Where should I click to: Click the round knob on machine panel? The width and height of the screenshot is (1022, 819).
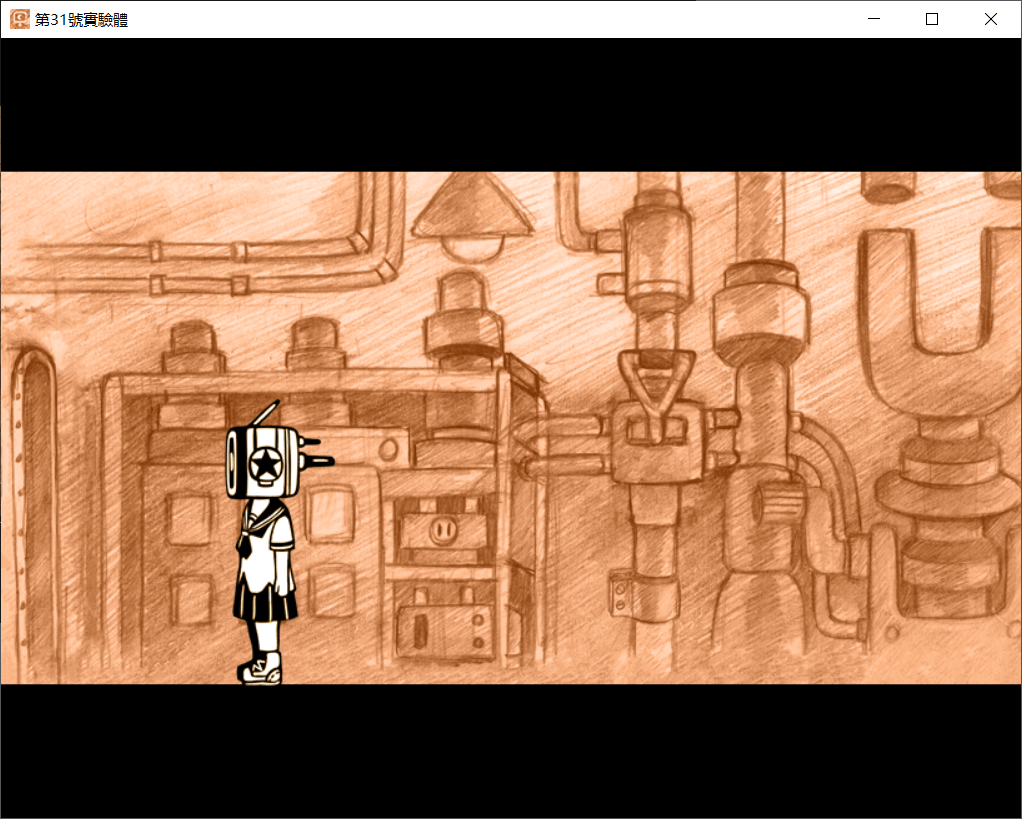[388, 449]
